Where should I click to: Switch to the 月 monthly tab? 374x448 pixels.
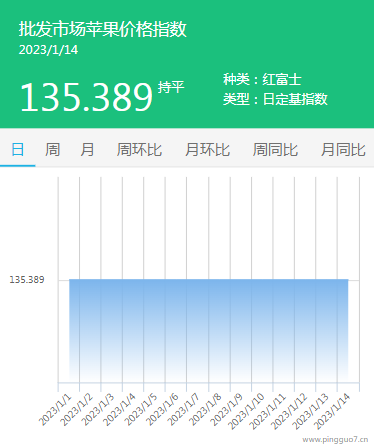pyautogui.click(x=87, y=149)
